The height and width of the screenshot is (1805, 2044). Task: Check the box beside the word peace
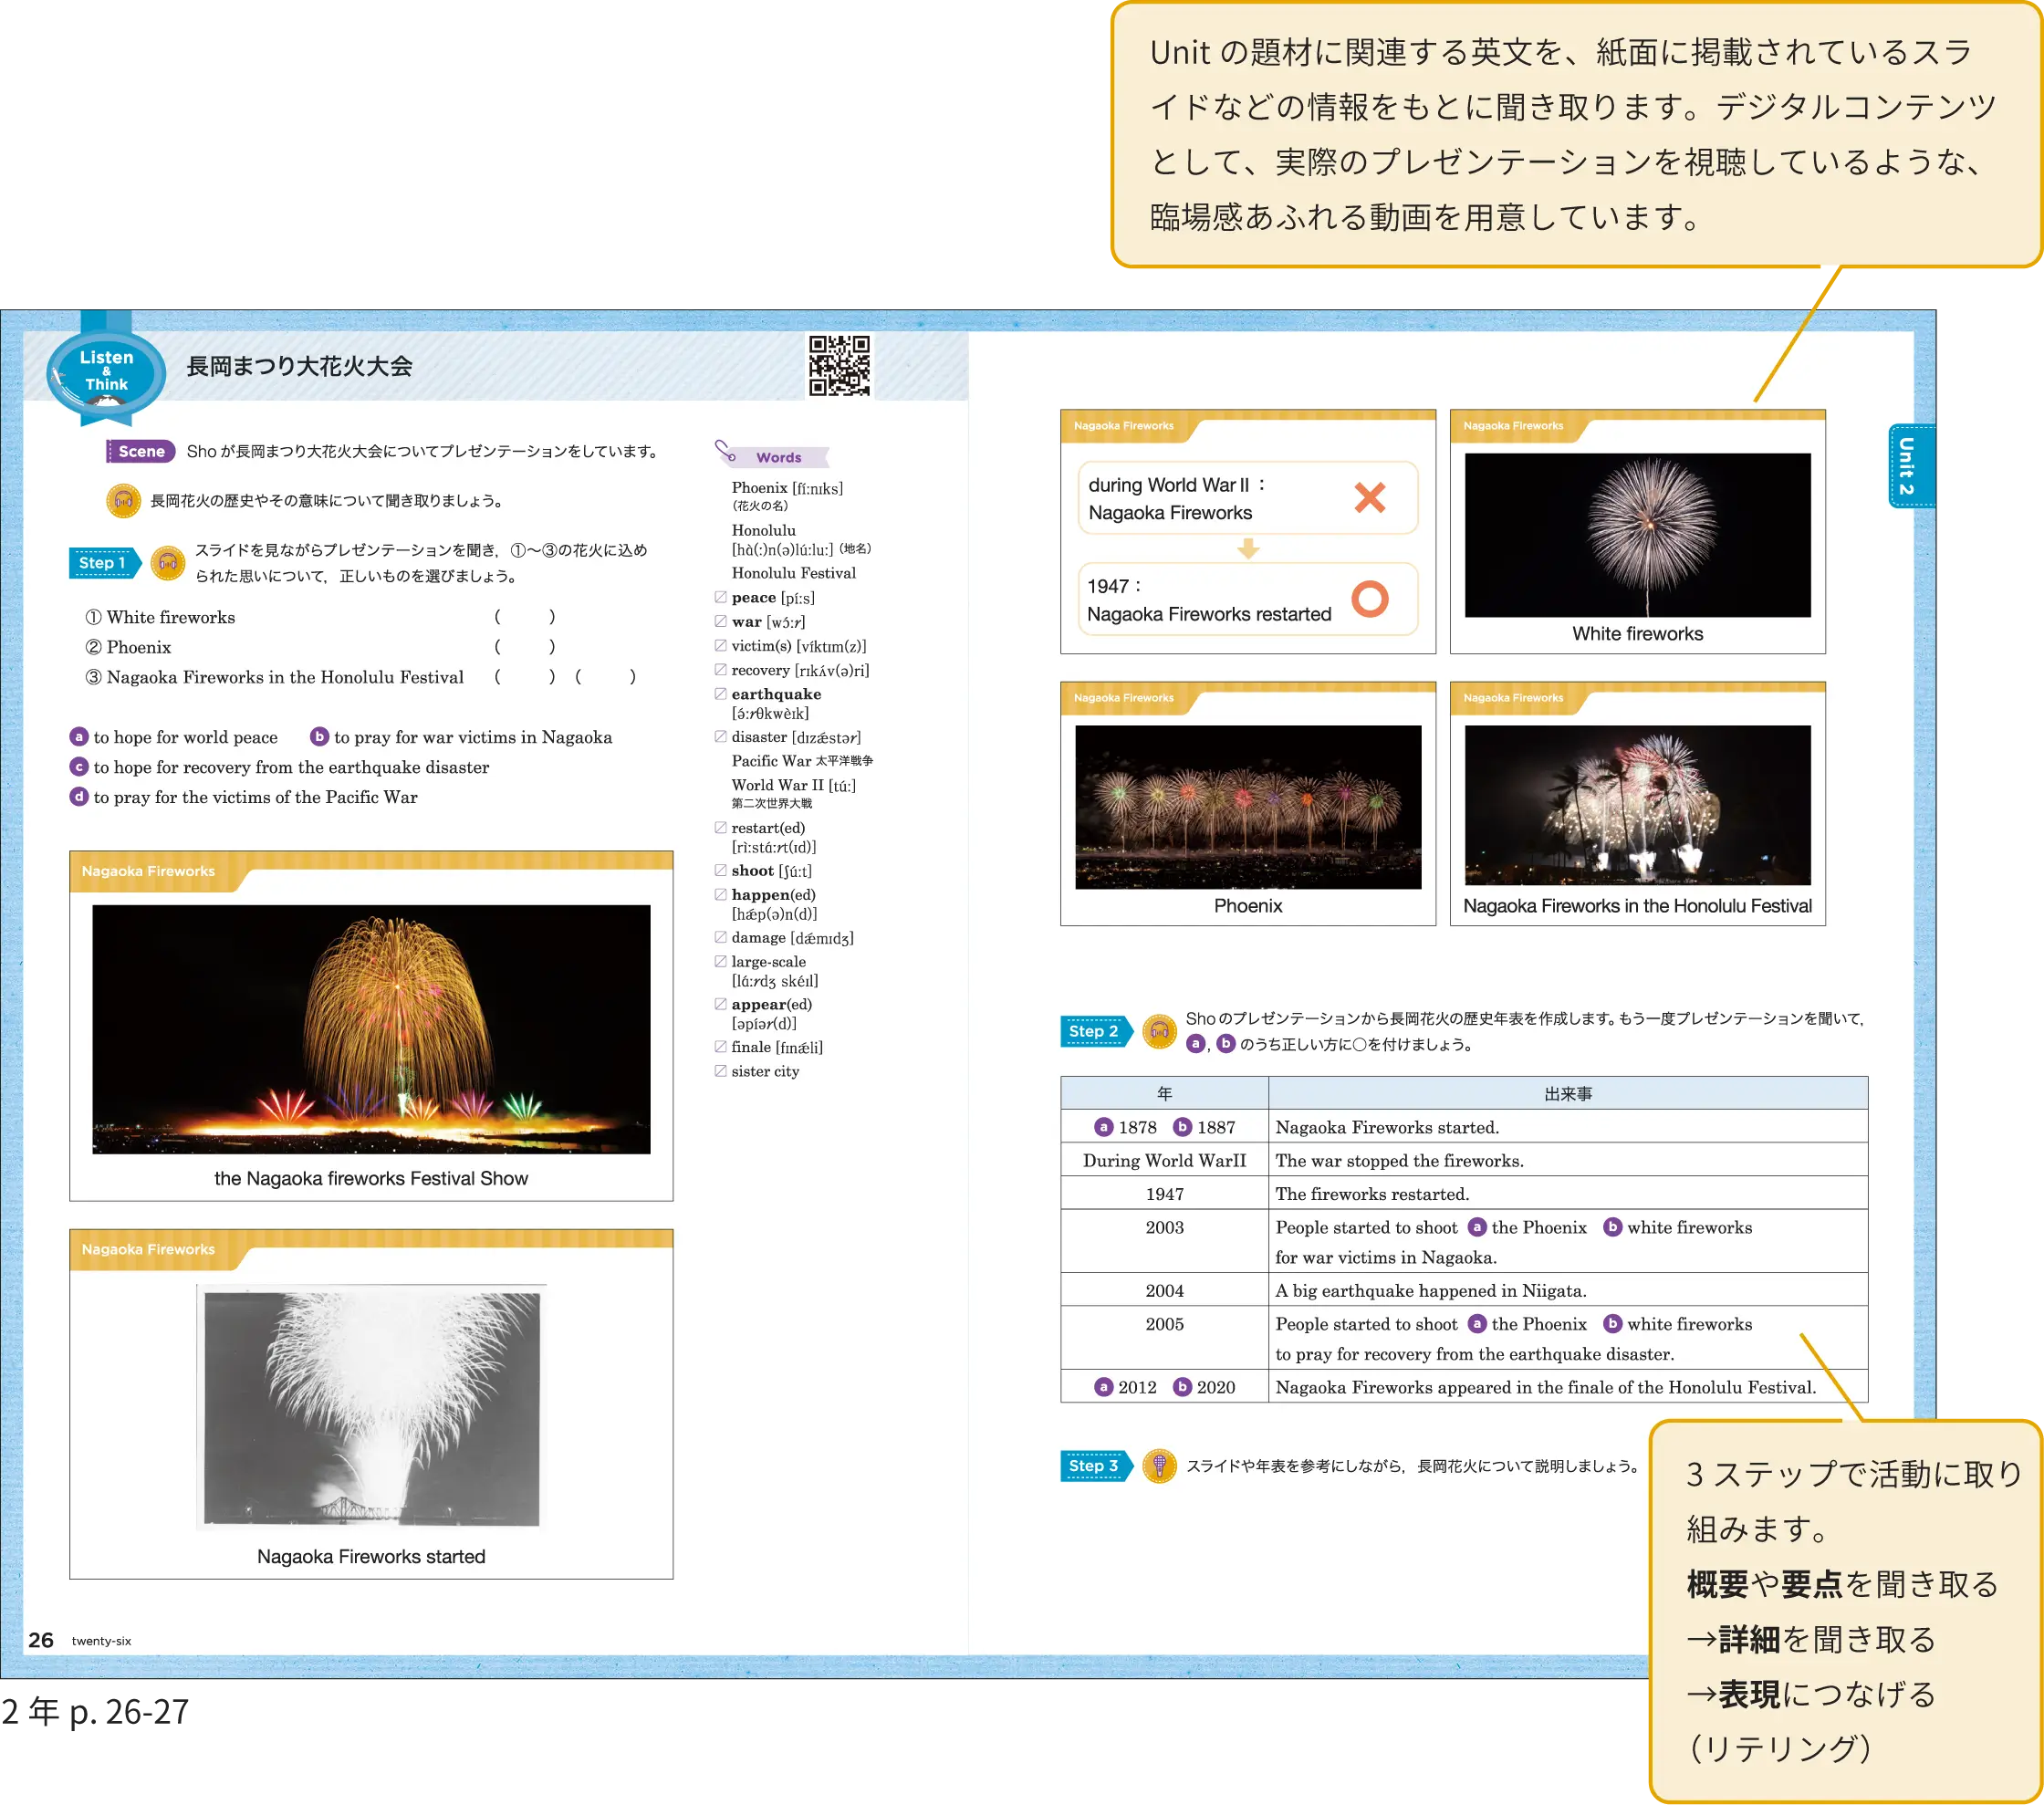(x=720, y=597)
